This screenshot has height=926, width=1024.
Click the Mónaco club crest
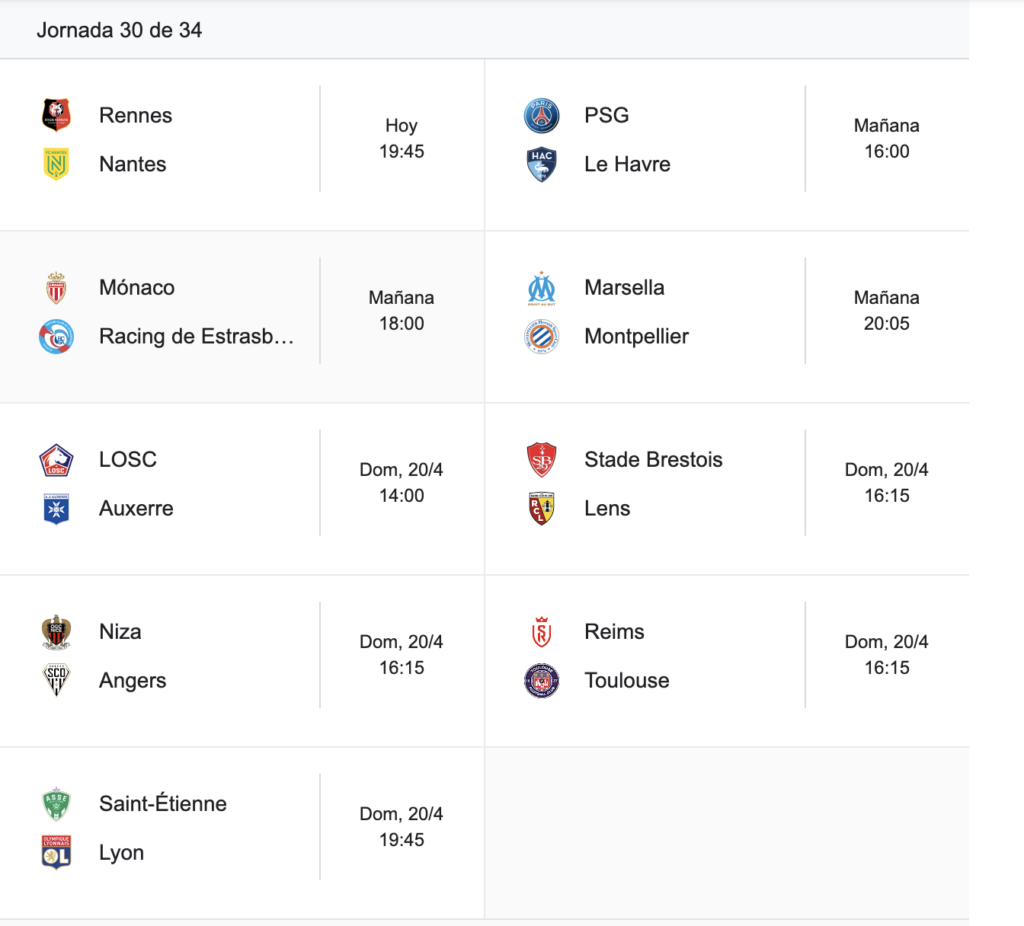[x=56, y=288]
